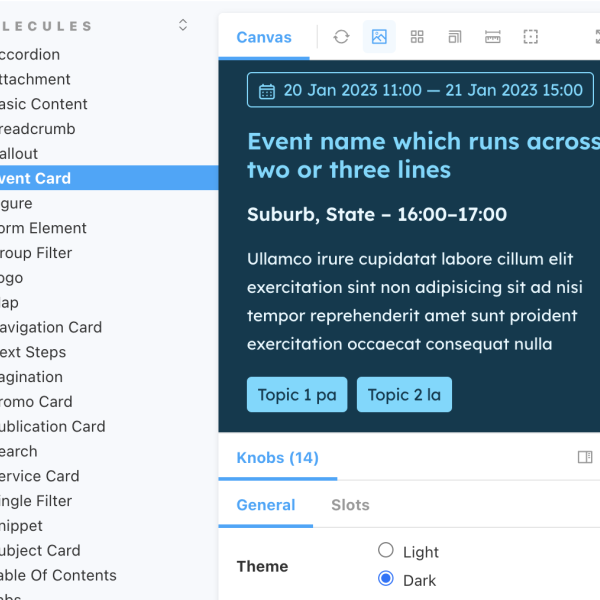Toggle the background change image icon
The image size is (600, 600).
tap(379, 37)
